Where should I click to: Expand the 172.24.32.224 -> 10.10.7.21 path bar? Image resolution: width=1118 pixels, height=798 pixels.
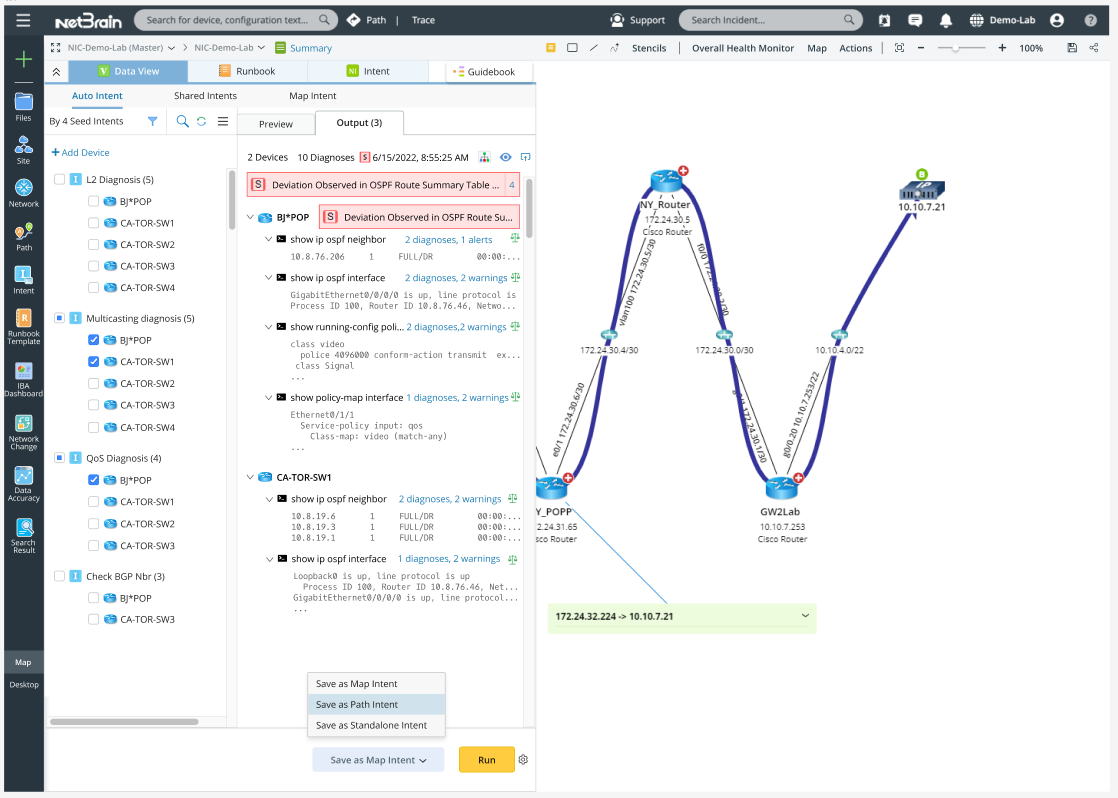805,618
